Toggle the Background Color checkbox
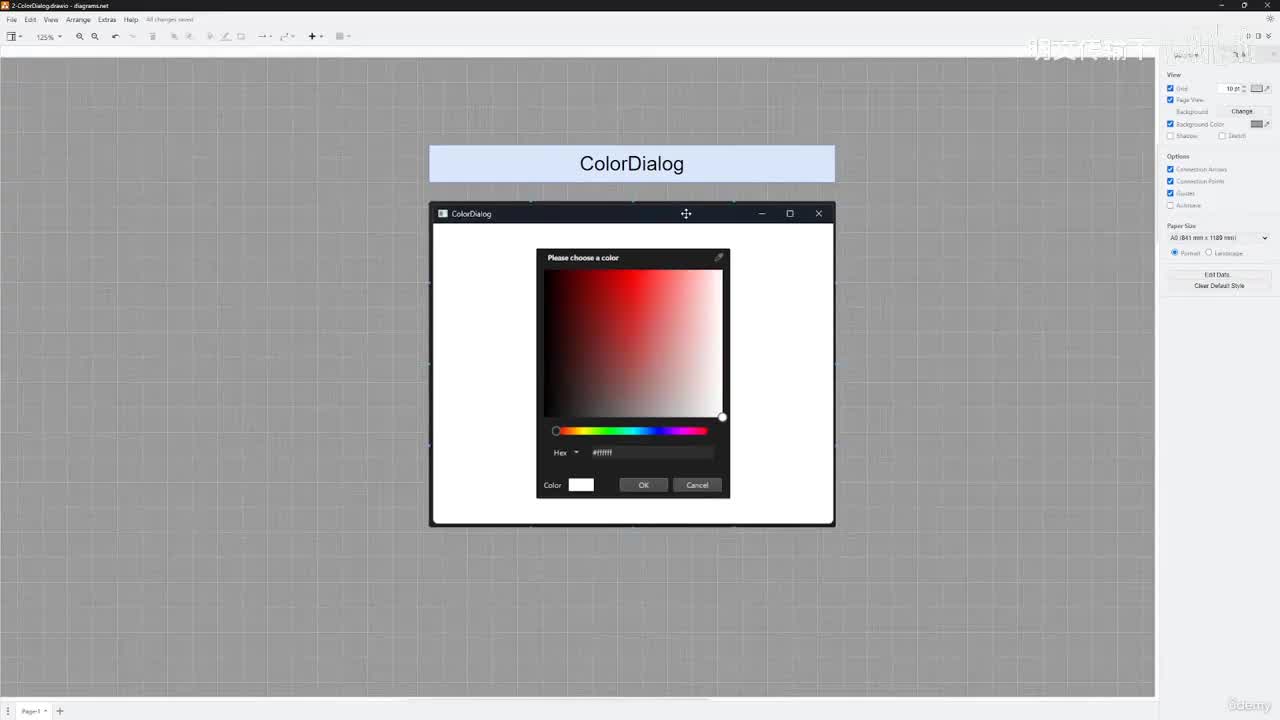The image size is (1280, 720). tap(1170, 124)
